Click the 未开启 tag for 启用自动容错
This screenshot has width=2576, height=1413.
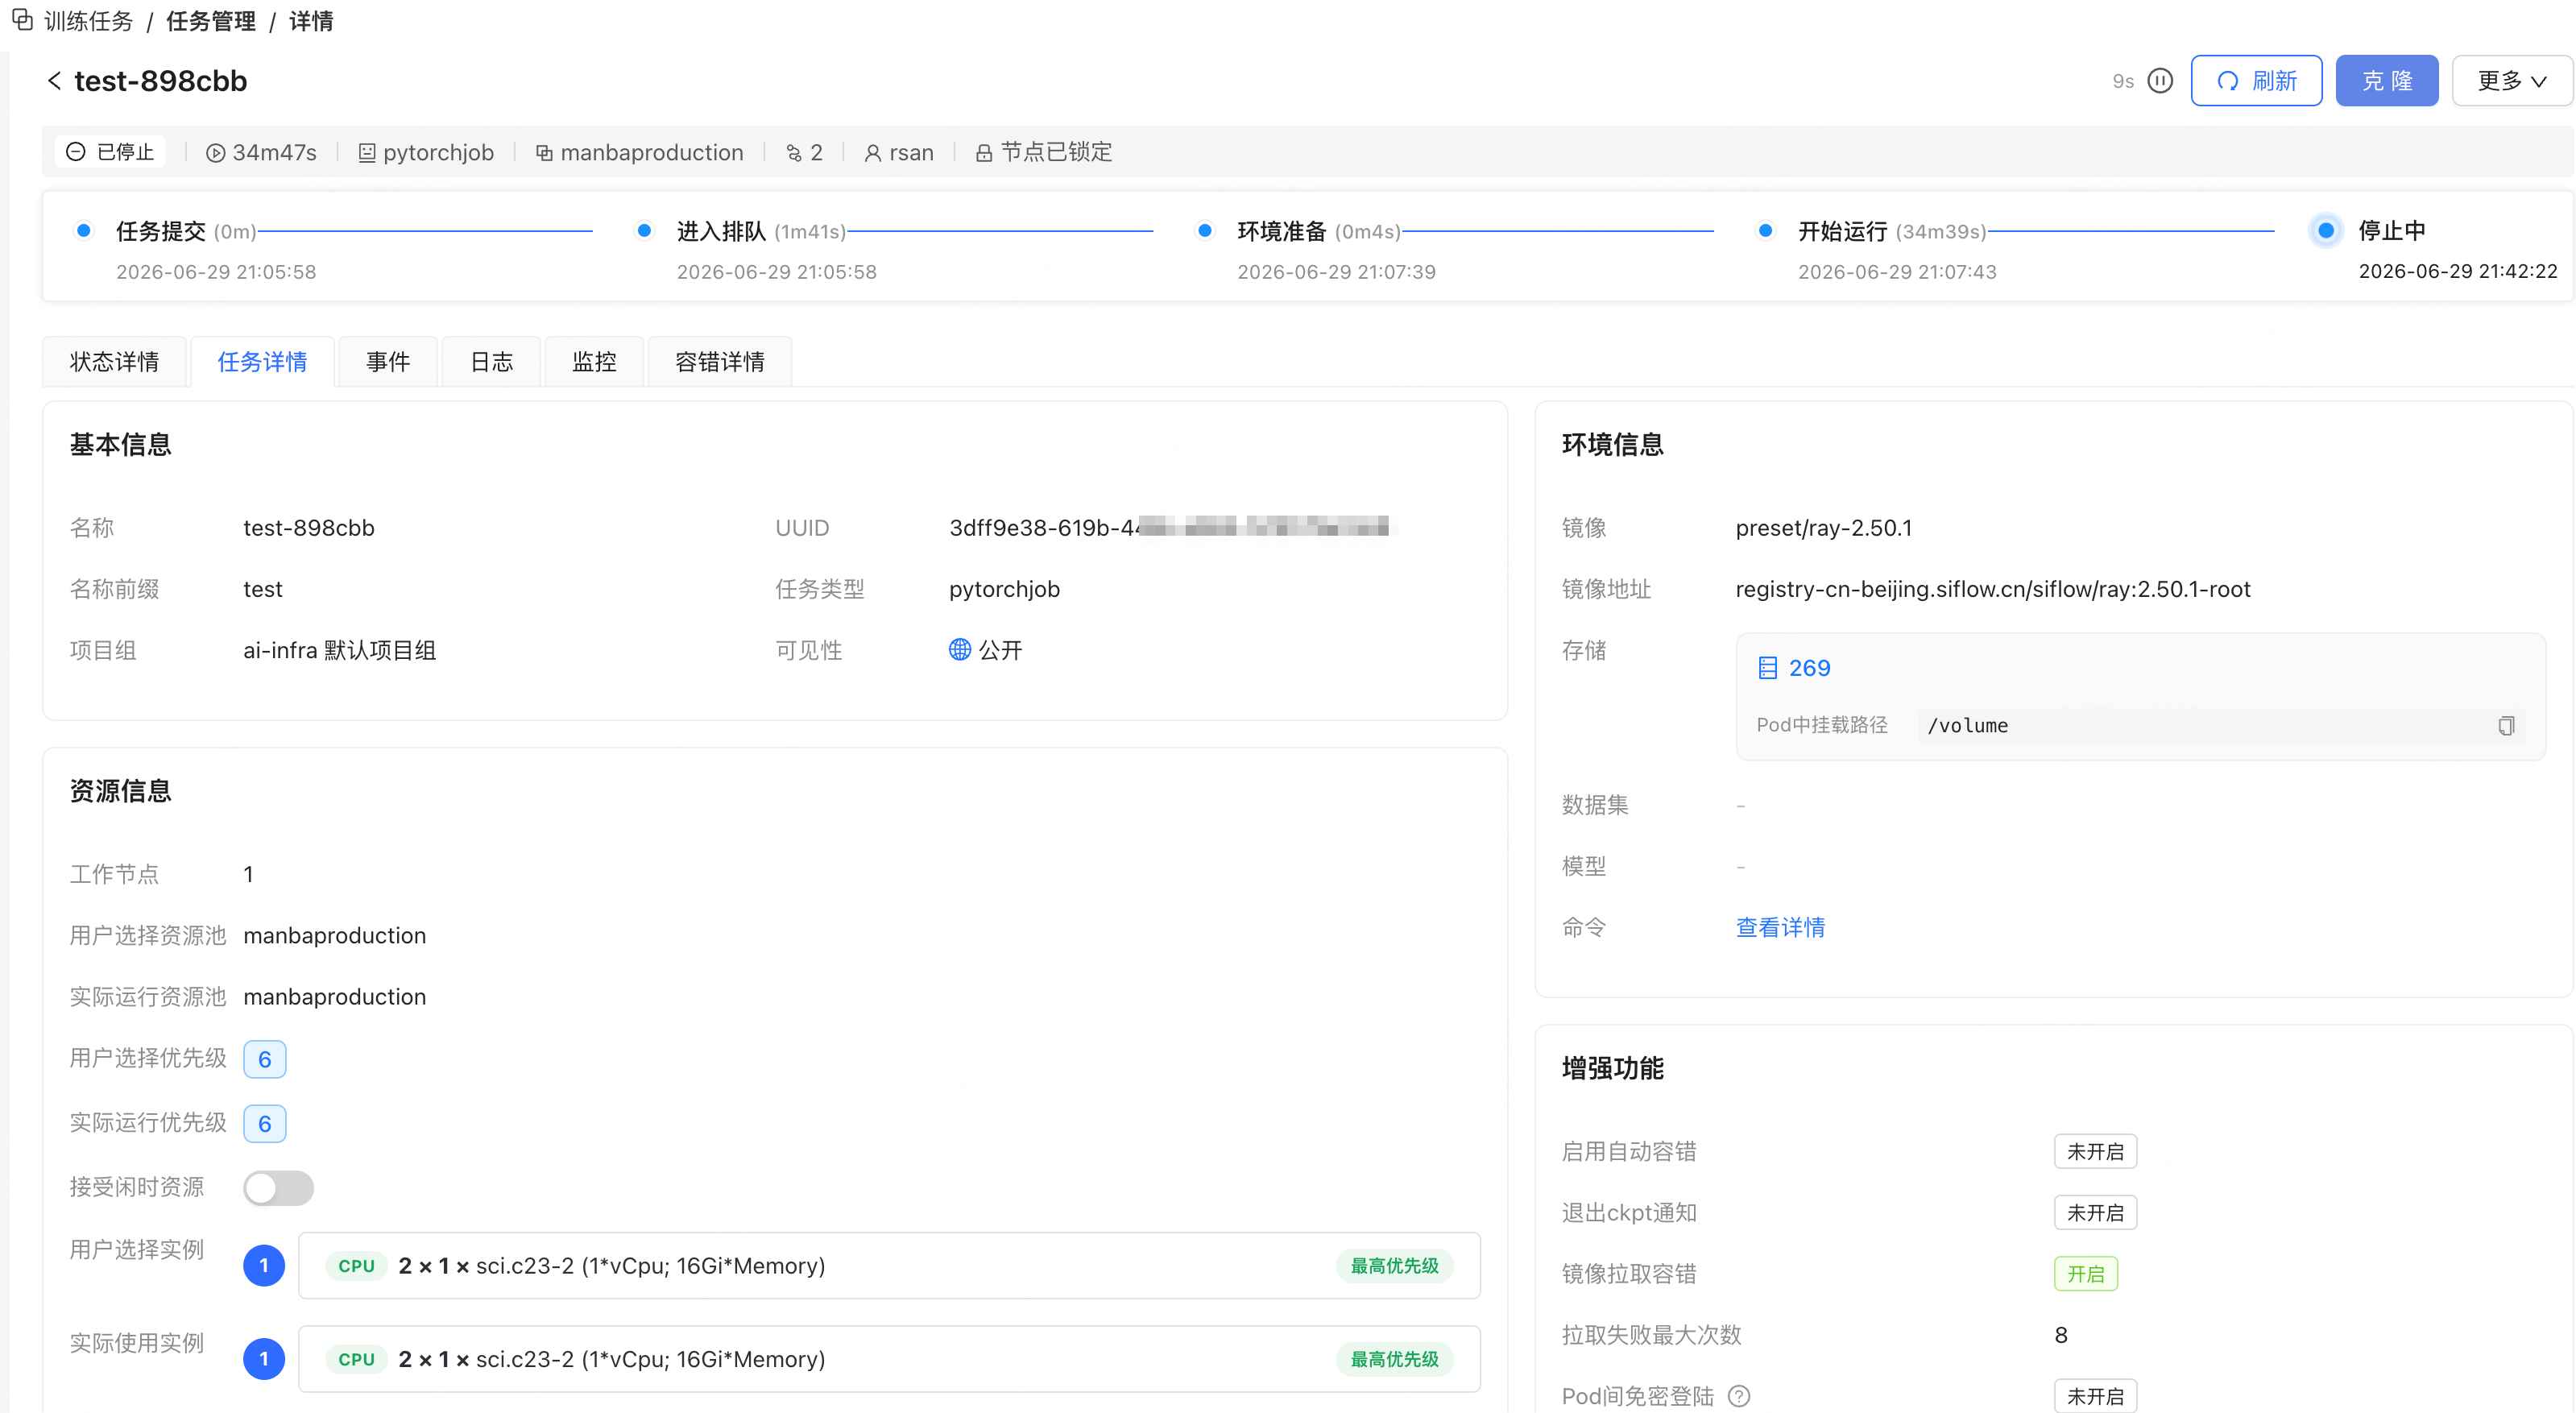[2095, 1152]
